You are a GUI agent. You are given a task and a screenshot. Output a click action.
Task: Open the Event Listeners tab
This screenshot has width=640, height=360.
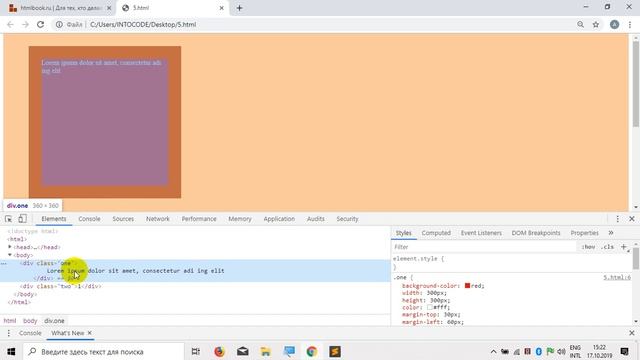[481, 233]
